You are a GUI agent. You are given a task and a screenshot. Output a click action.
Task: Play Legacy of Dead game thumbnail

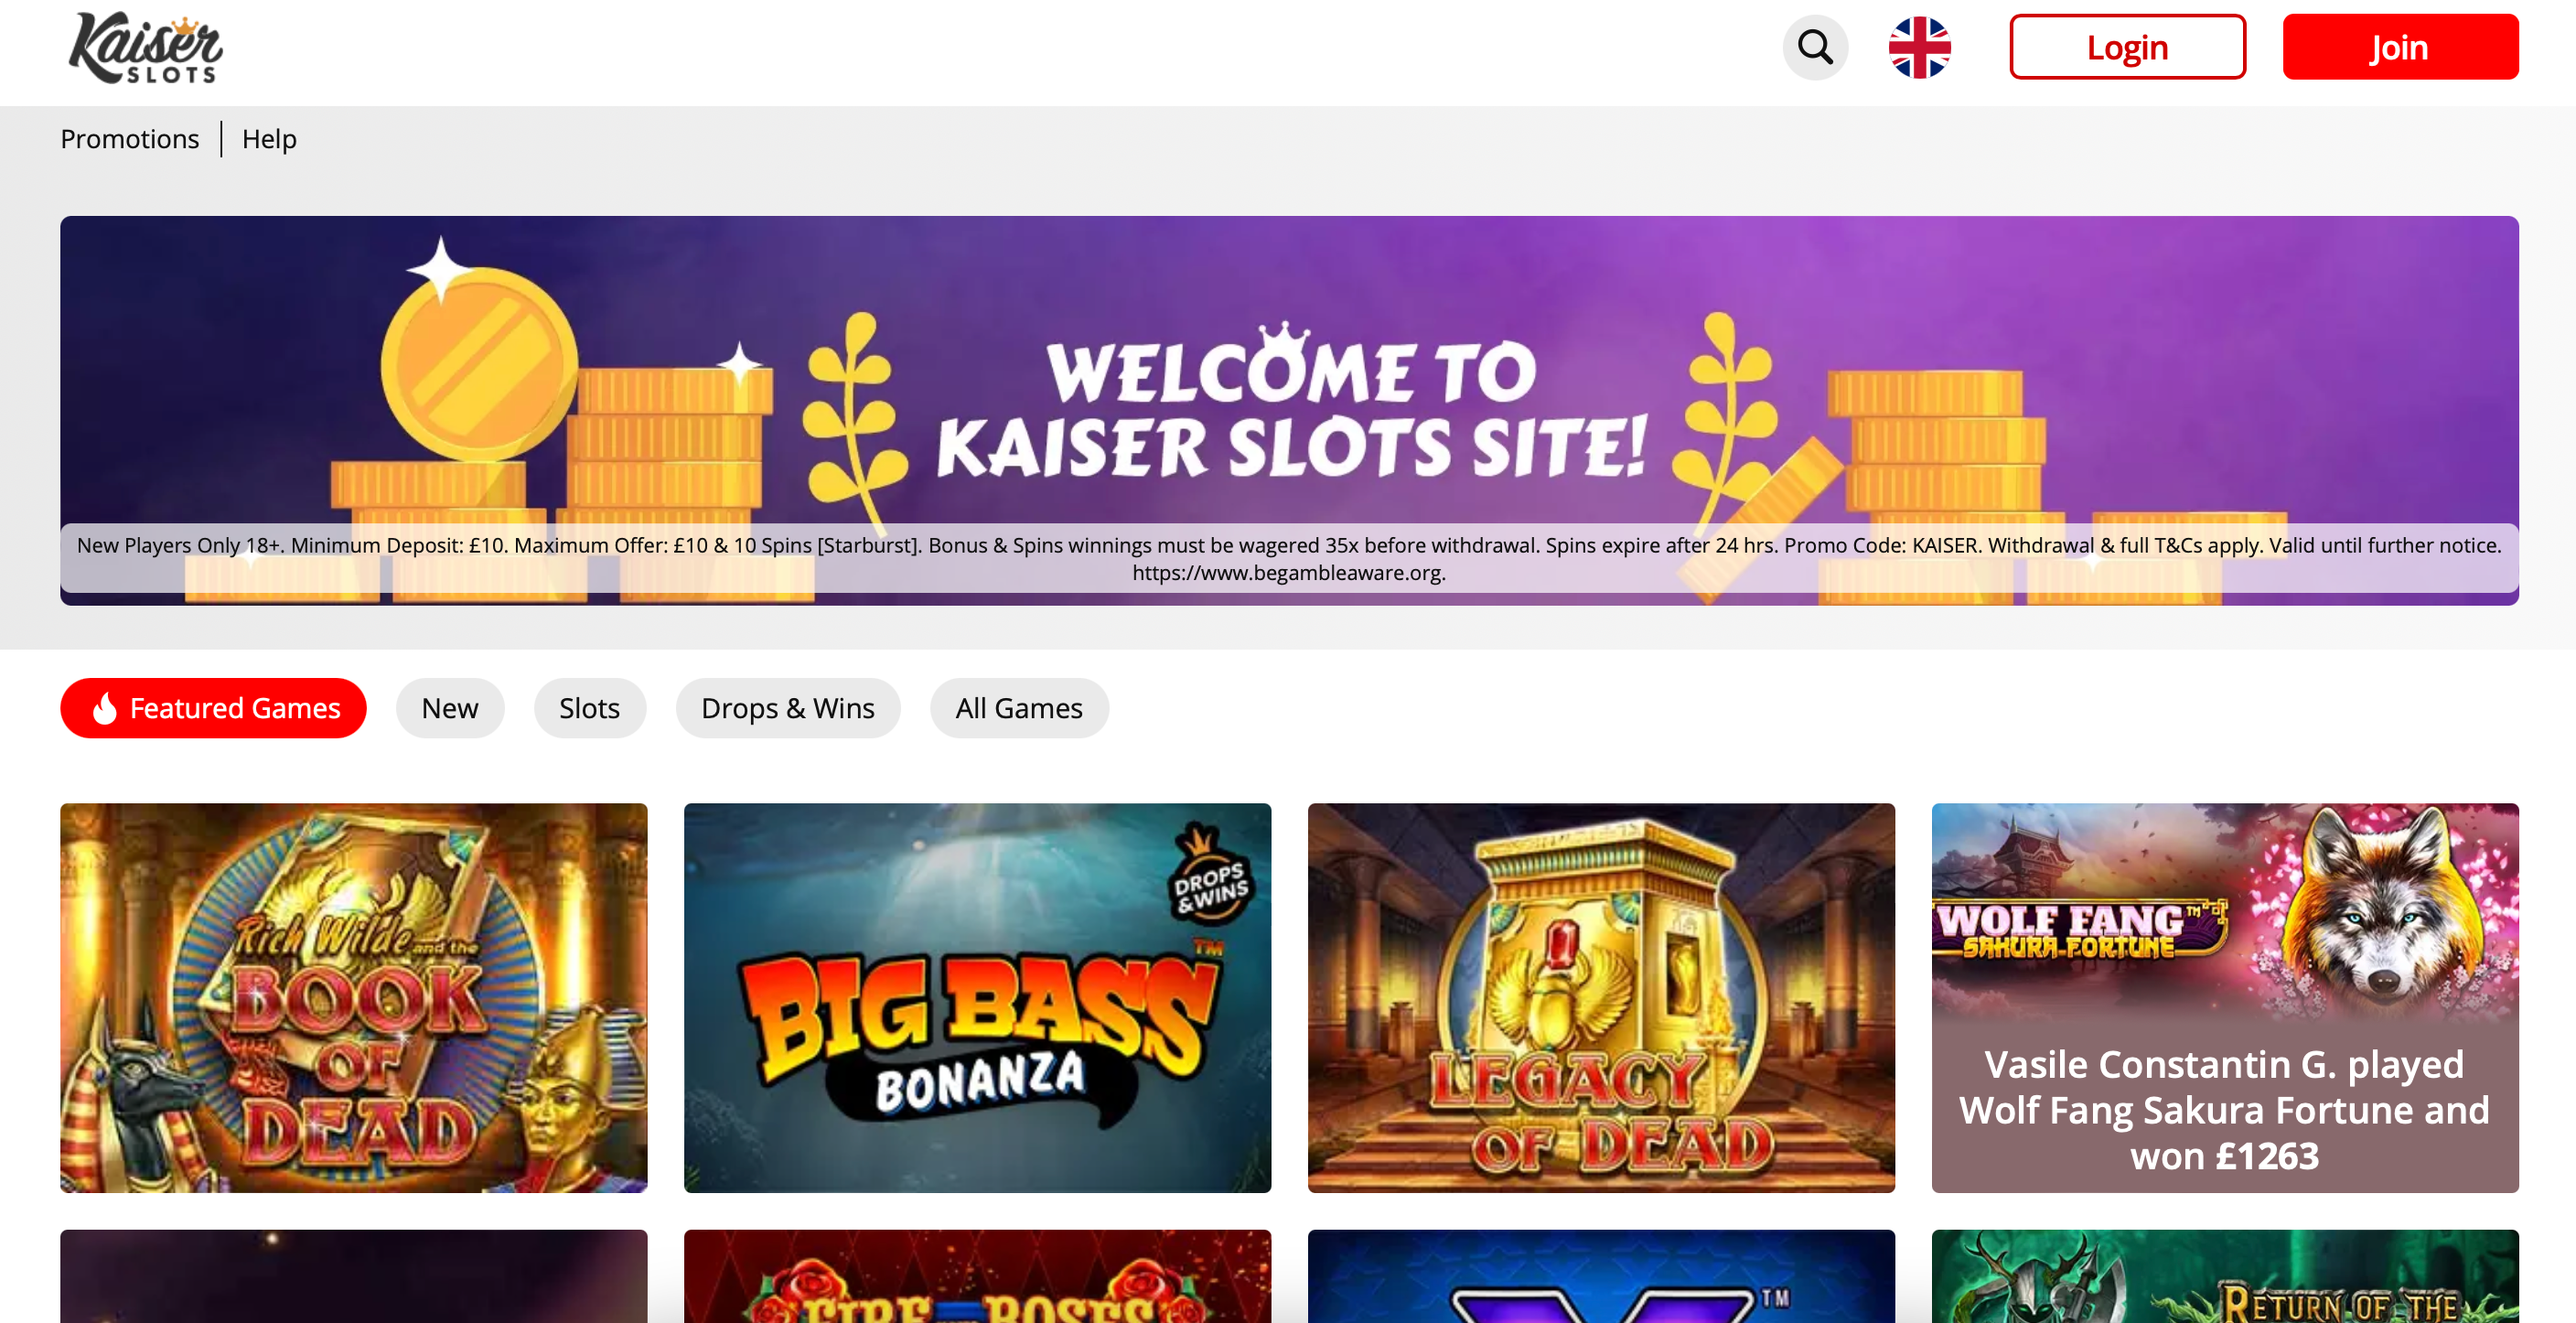[x=1601, y=997]
